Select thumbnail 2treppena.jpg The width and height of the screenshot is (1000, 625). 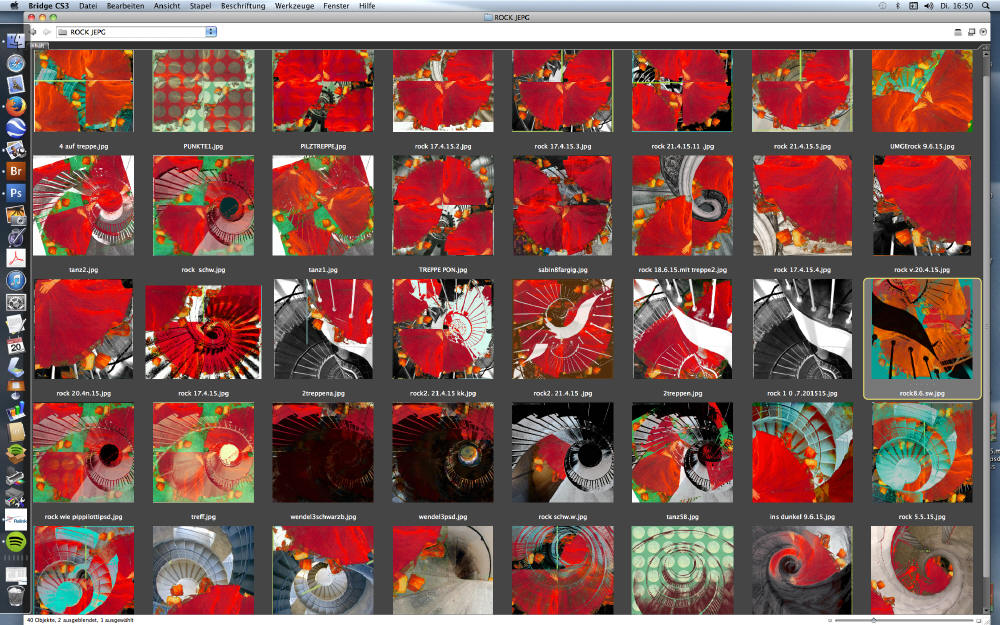tap(323, 329)
